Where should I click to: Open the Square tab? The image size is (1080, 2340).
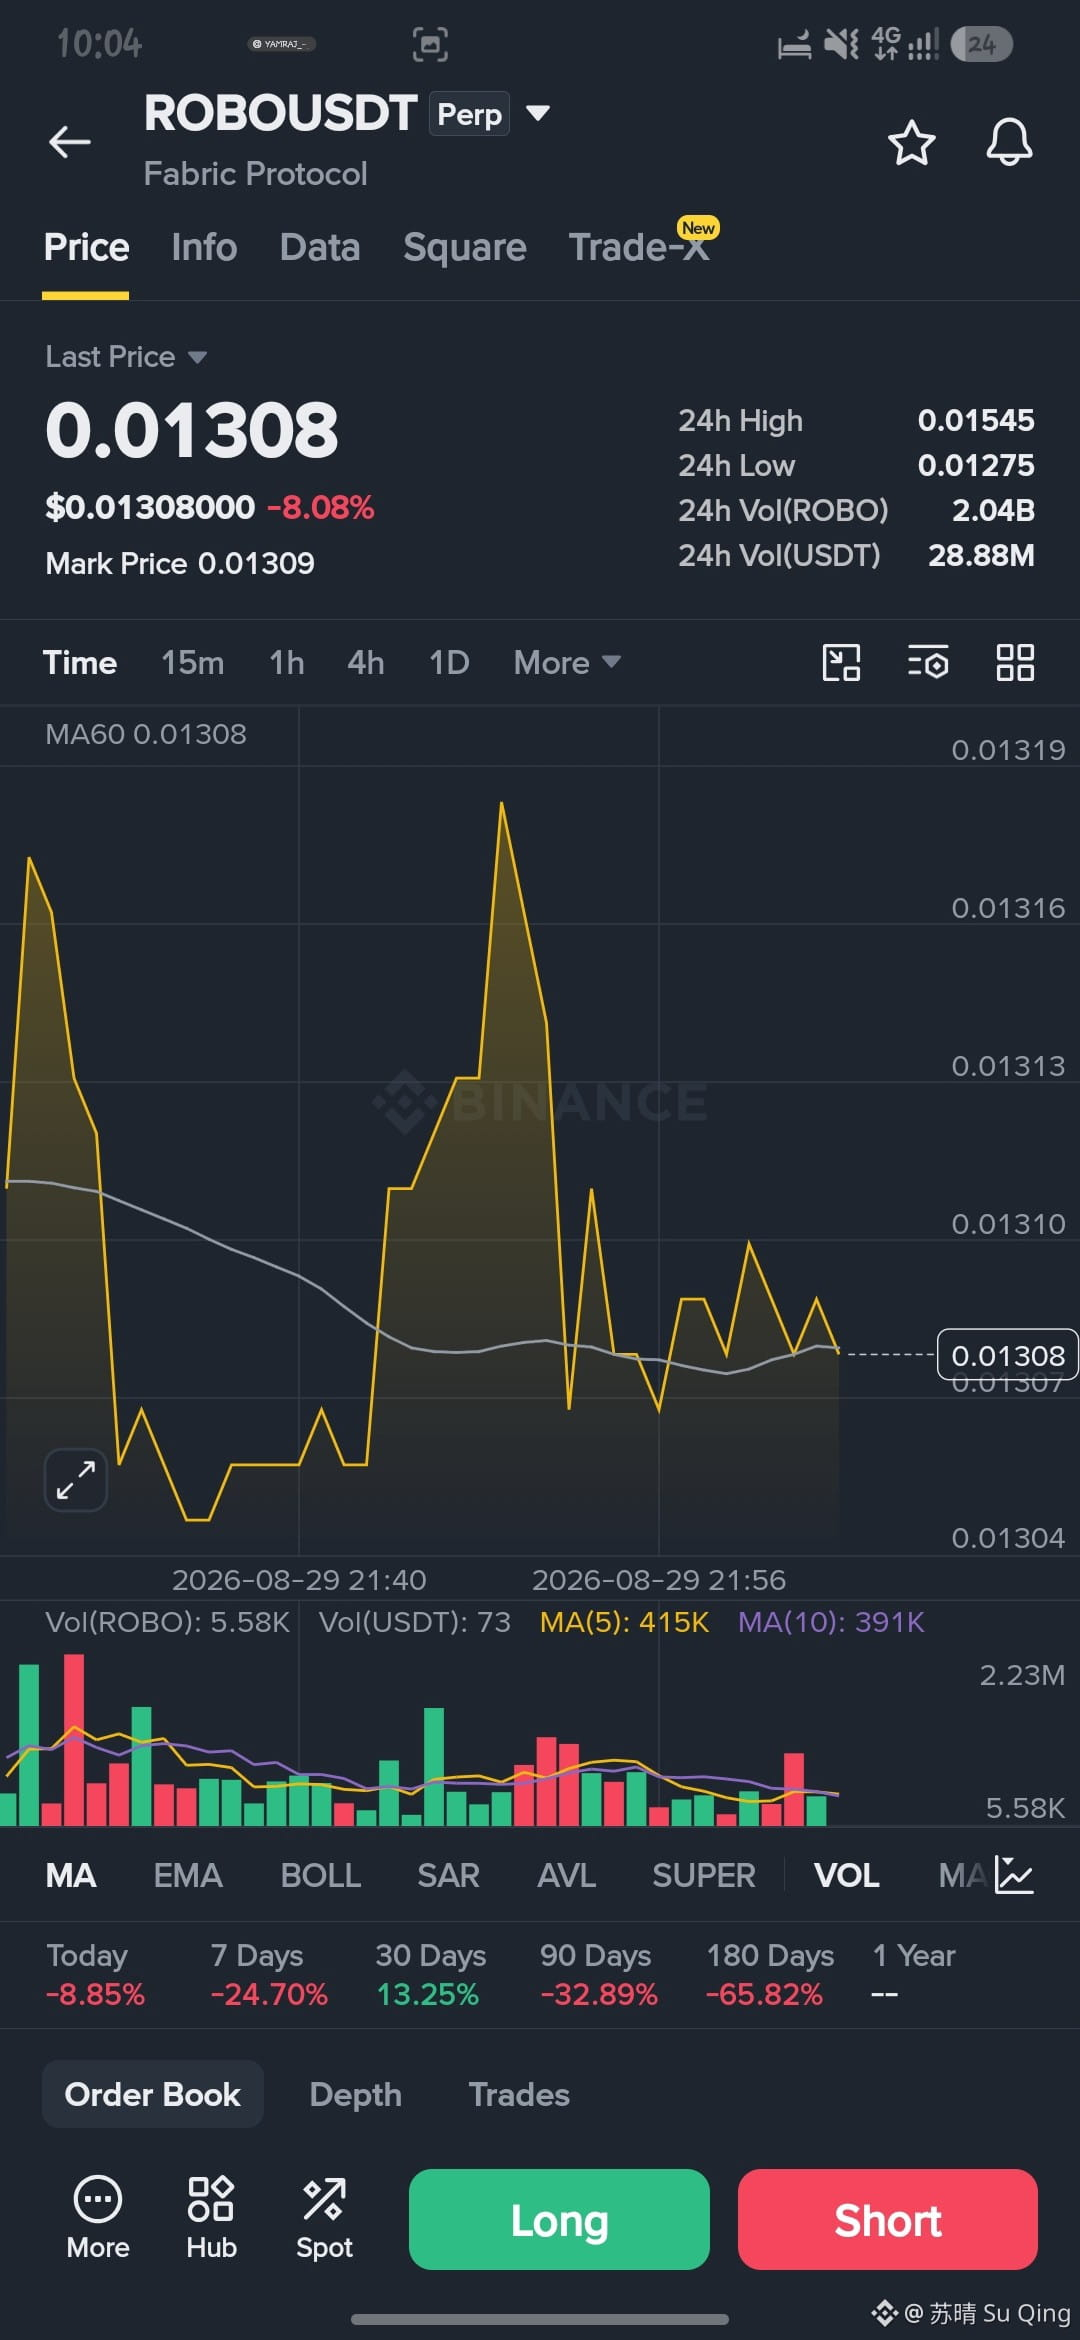tap(465, 247)
